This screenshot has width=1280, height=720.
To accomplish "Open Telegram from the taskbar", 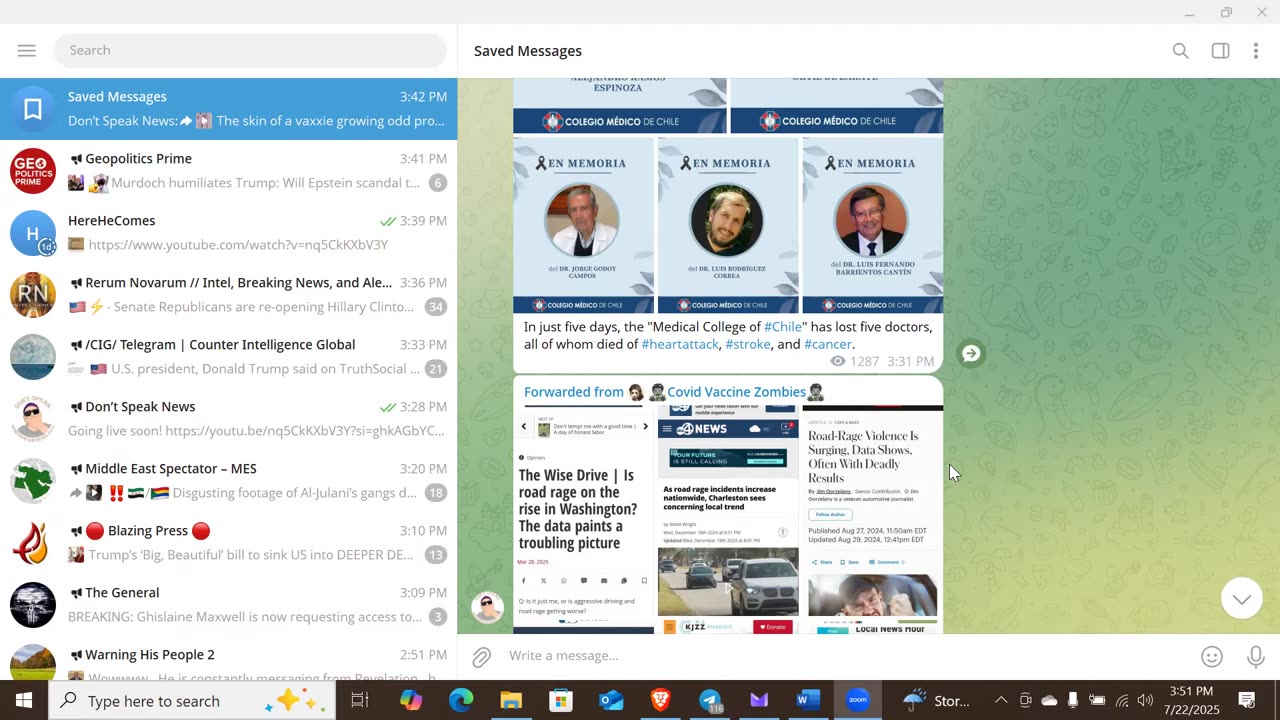I will tap(710, 700).
